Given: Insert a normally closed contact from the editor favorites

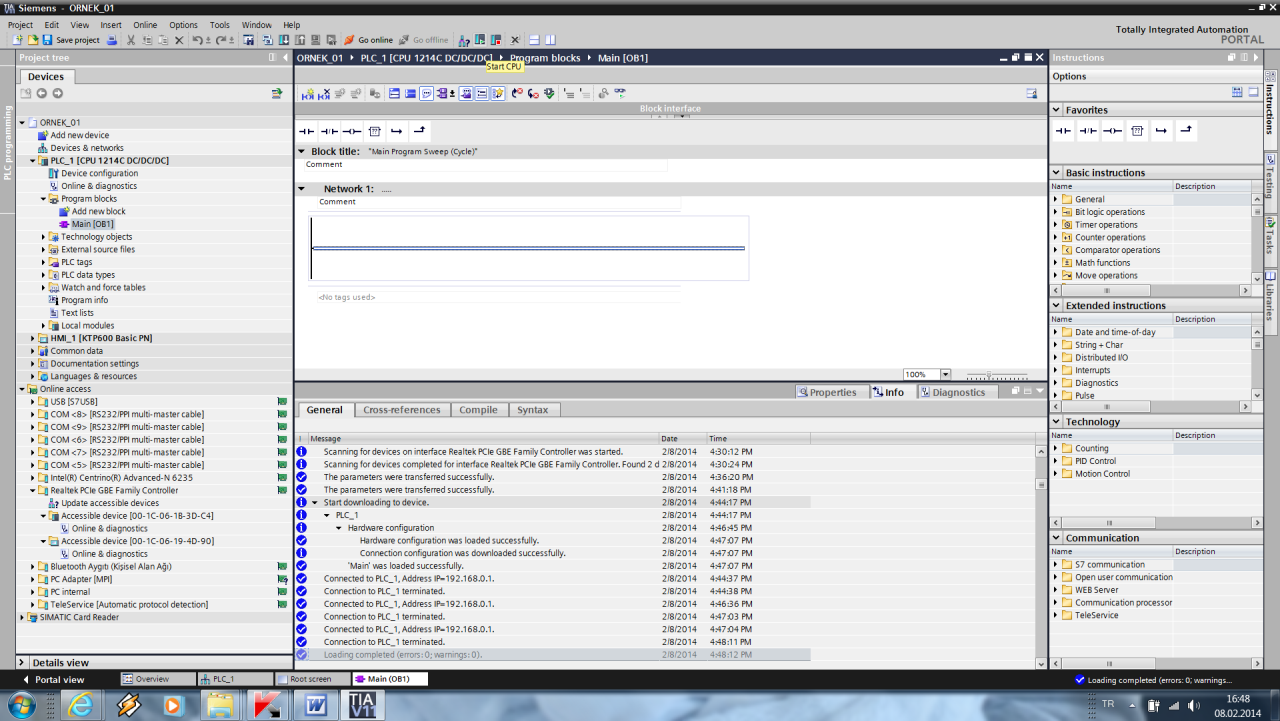Looking at the screenshot, I should (329, 131).
